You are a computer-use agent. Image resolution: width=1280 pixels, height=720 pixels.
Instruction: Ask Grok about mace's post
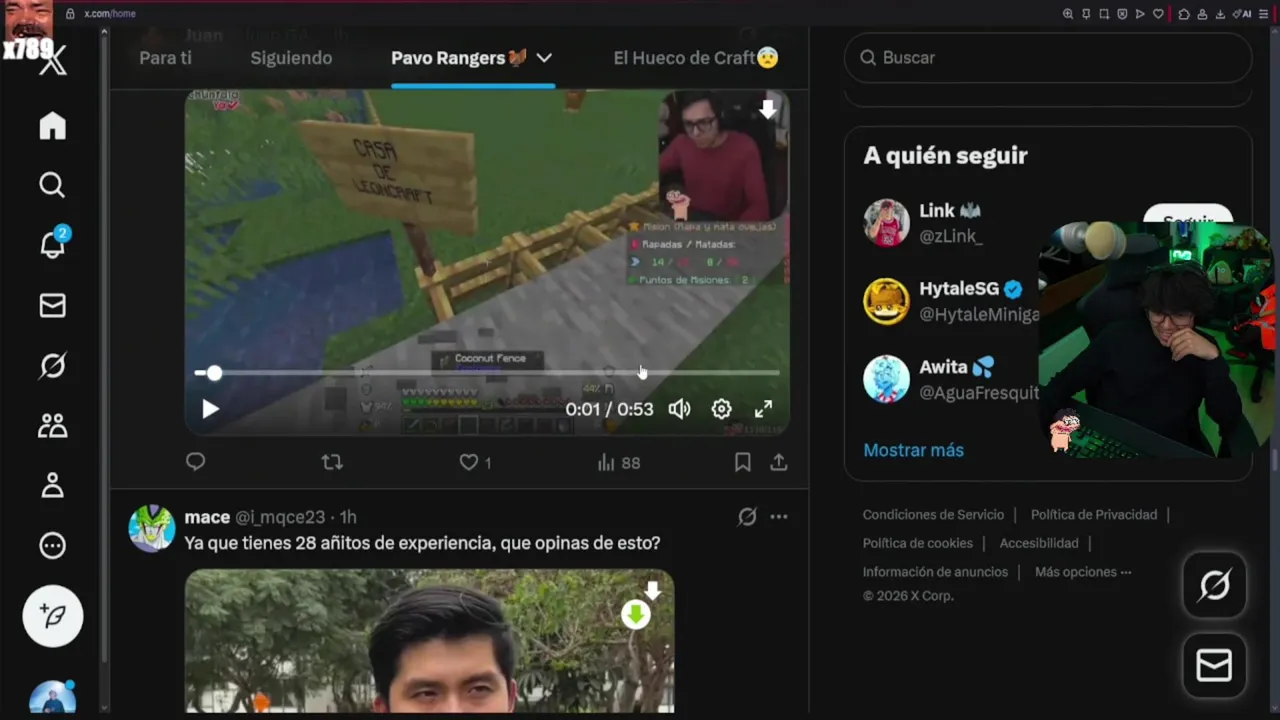point(747,517)
